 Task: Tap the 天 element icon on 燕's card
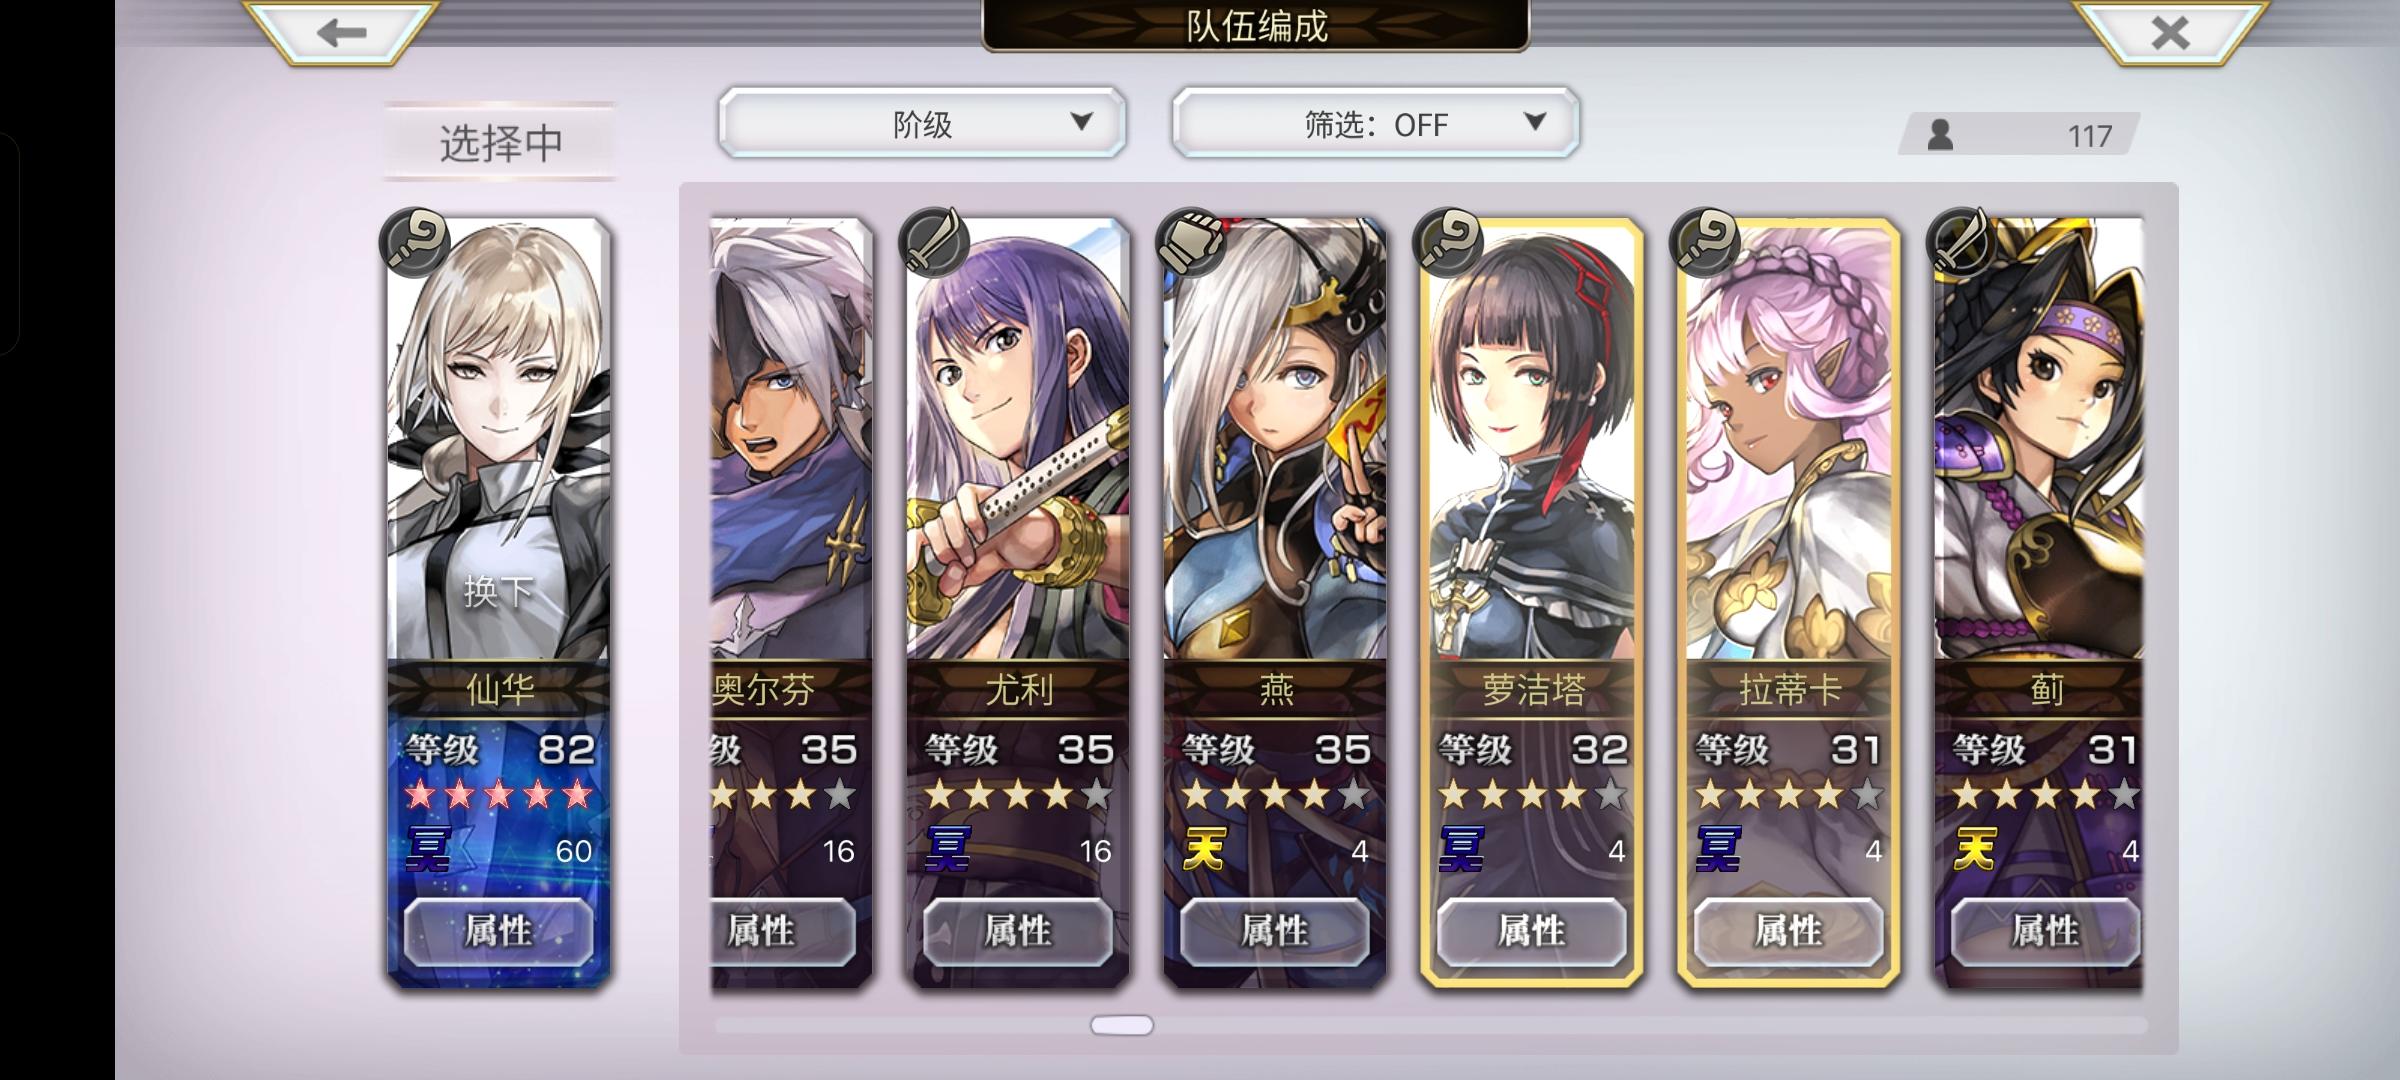[1205, 850]
